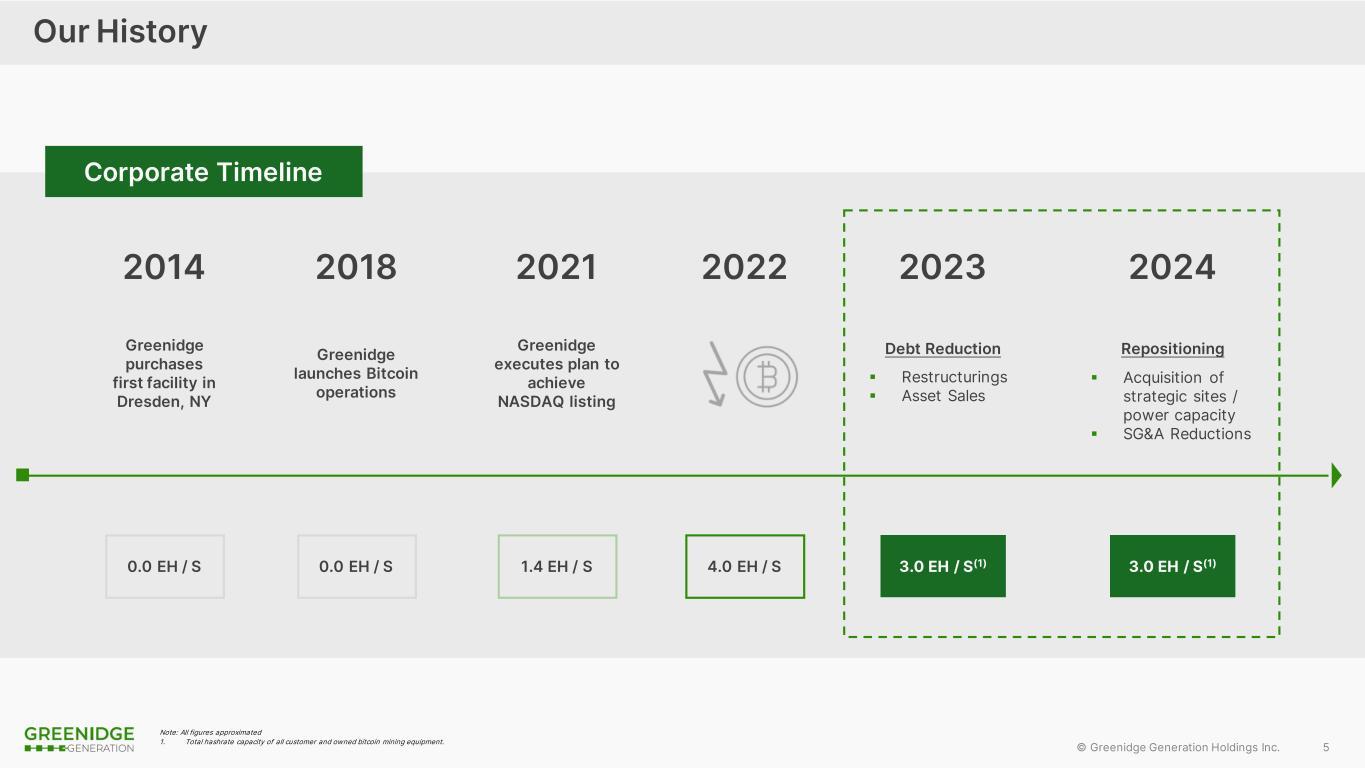Select the Corporate Timeline banner
Image resolution: width=1365 pixels, height=768 pixels.
203,172
